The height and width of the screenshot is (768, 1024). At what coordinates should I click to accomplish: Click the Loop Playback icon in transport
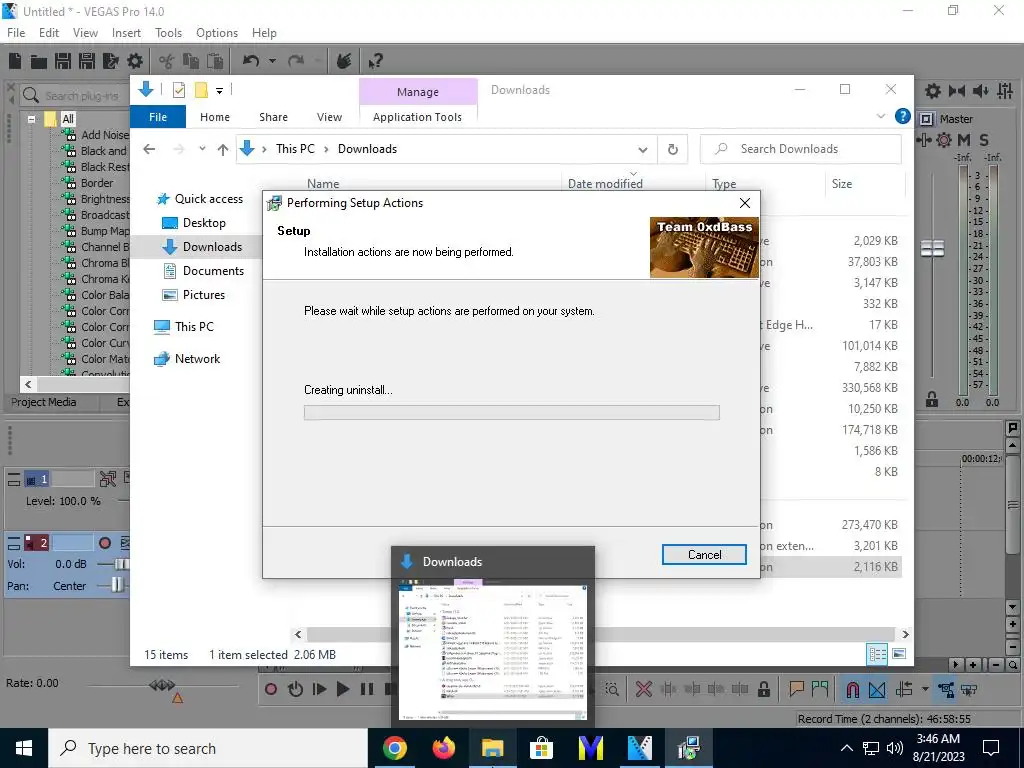[295, 689]
